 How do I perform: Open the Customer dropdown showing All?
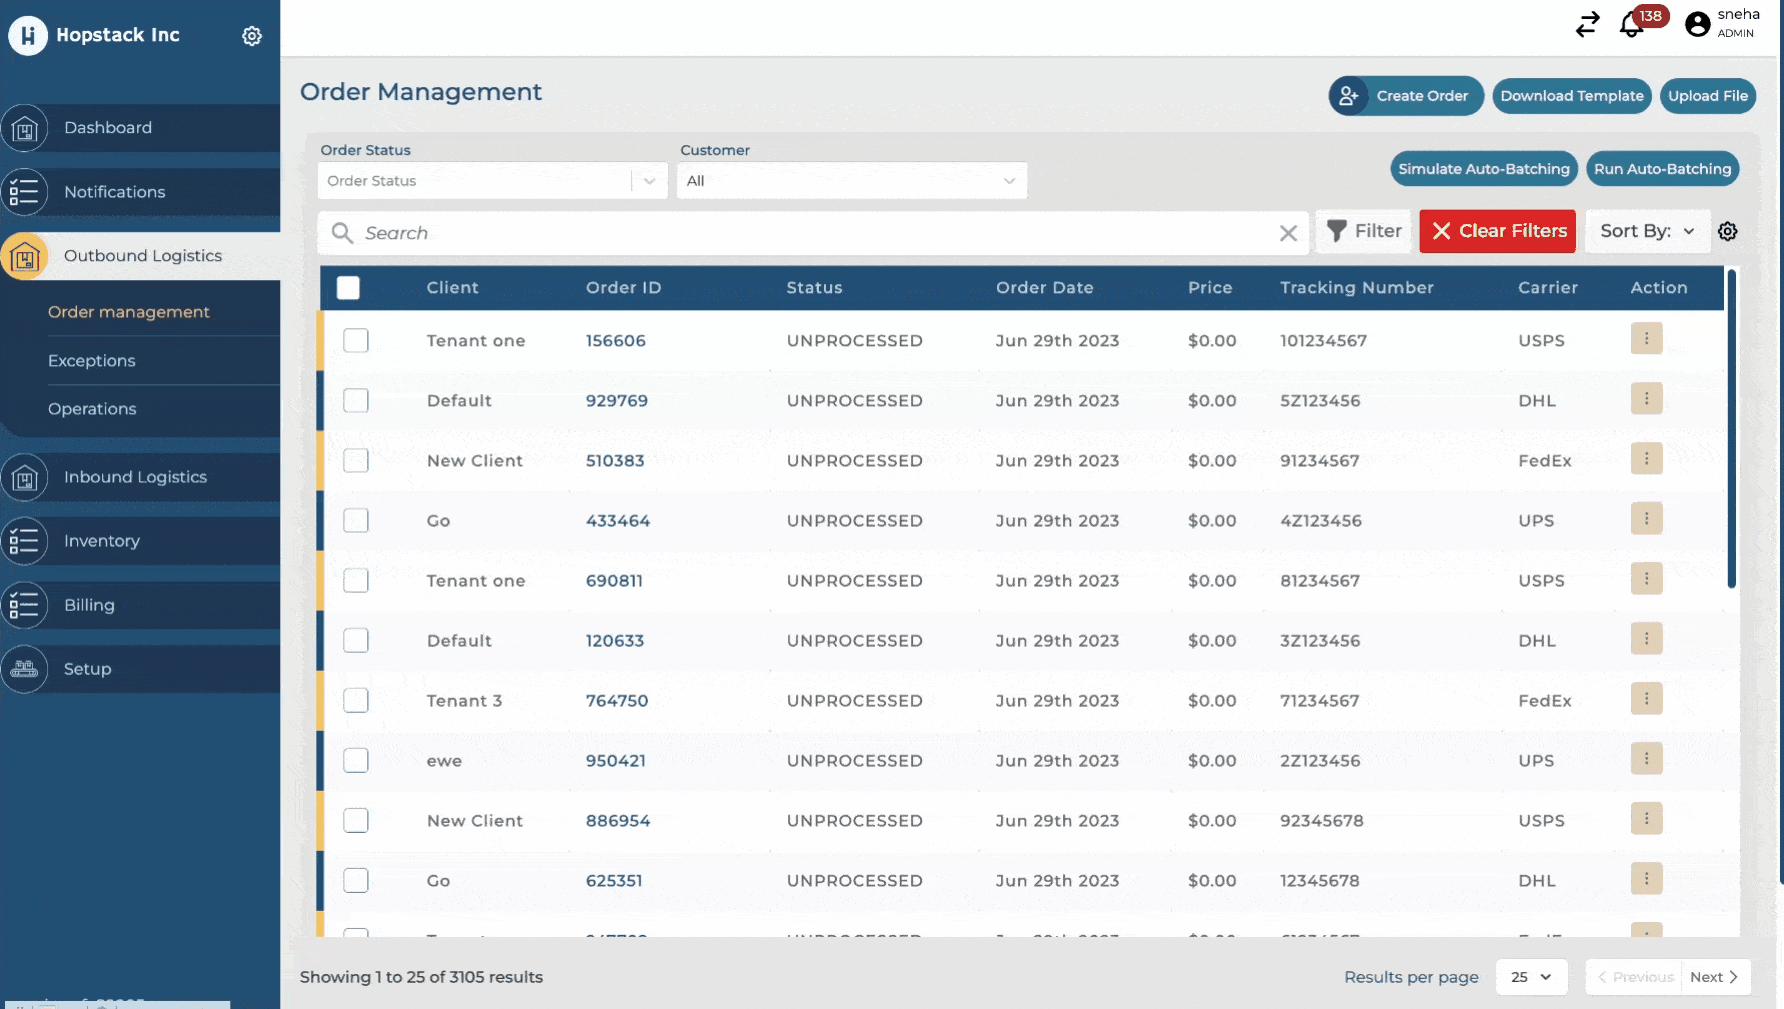[851, 181]
